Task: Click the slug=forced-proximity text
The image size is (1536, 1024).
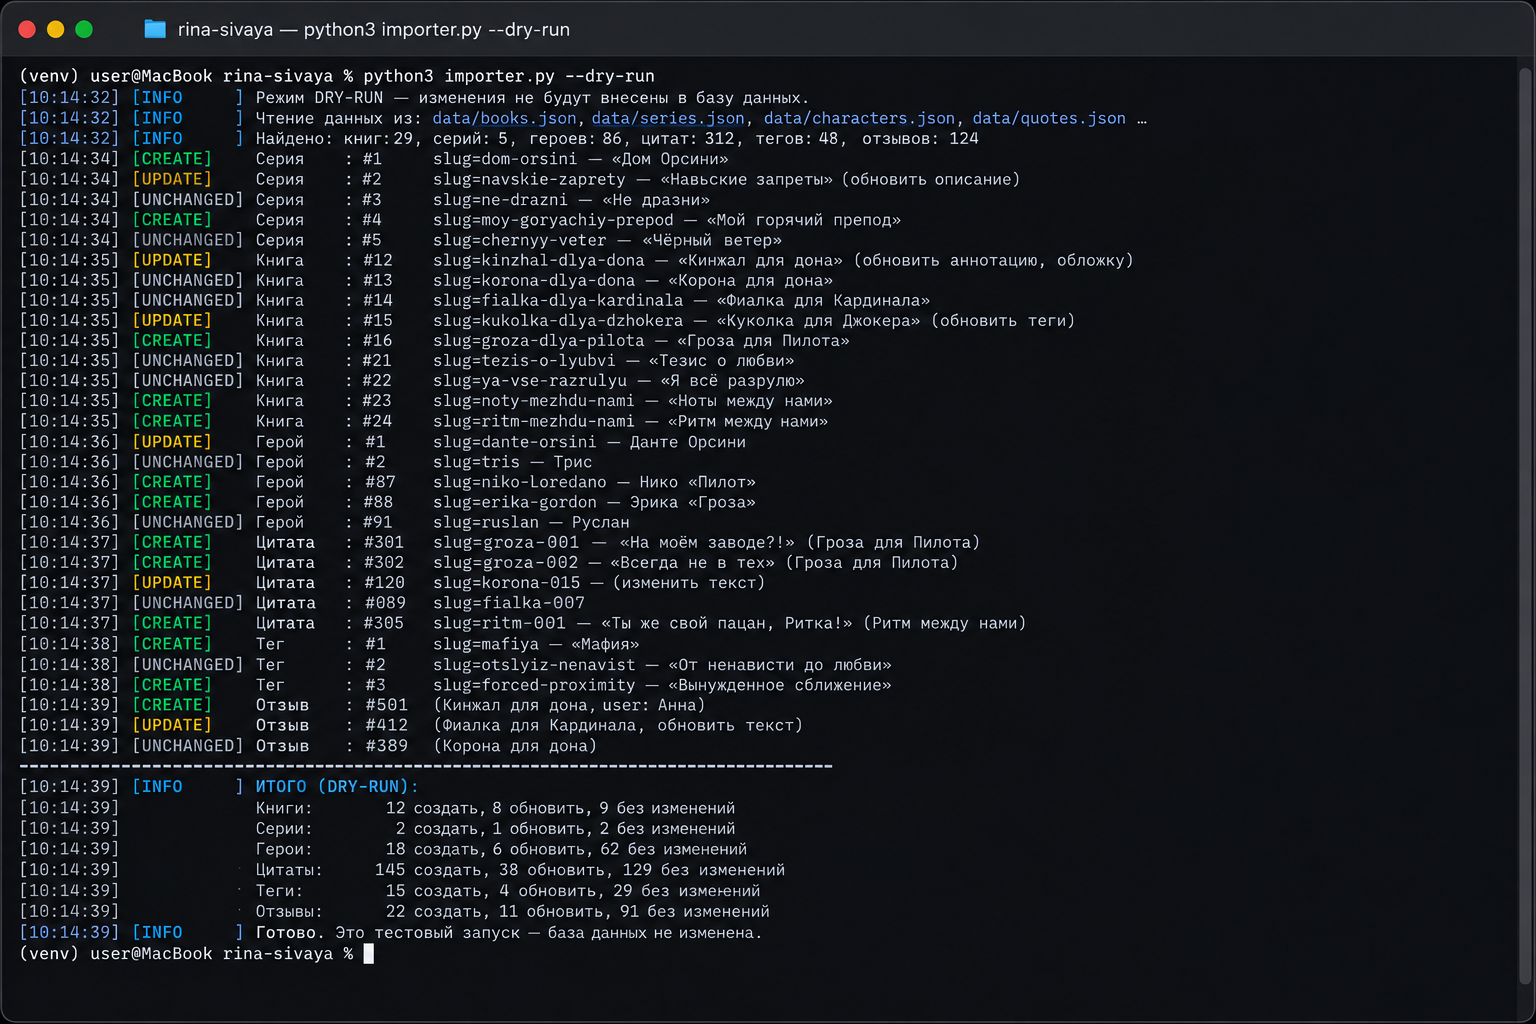Action: (x=534, y=685)
